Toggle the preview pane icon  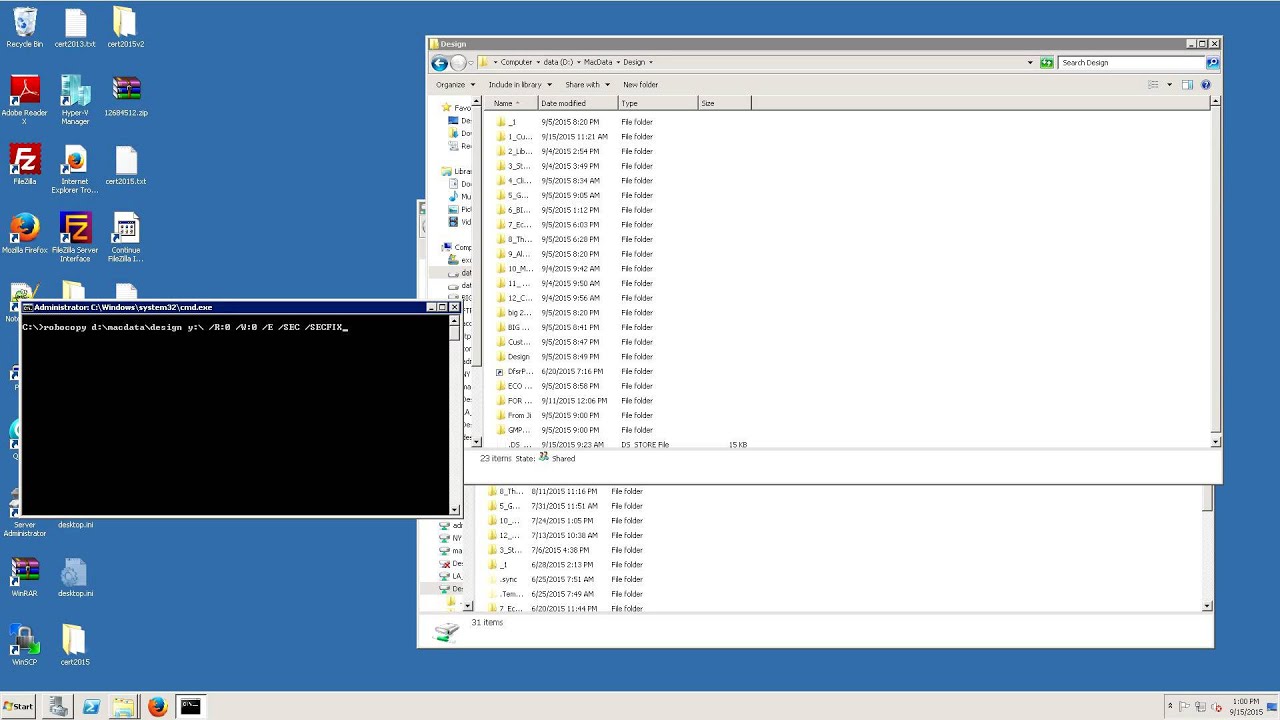tap(1188, 85)
